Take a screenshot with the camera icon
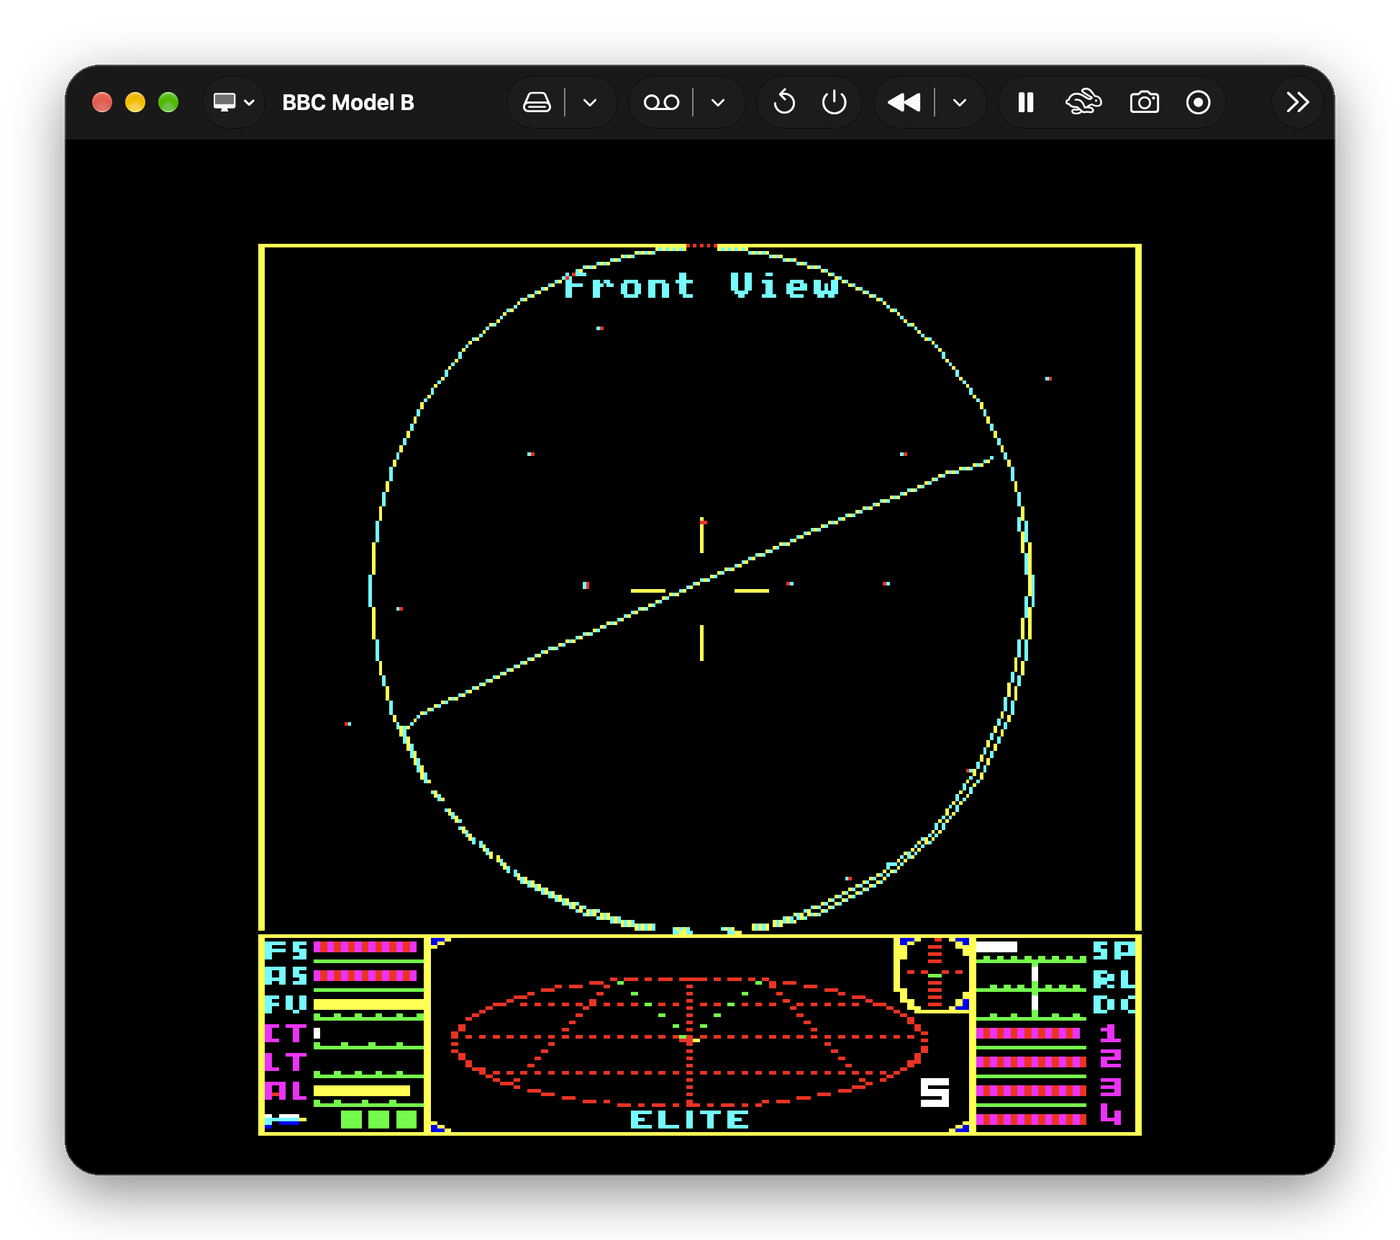The image size is (1400, 1240). click(x=1144, y=102)
